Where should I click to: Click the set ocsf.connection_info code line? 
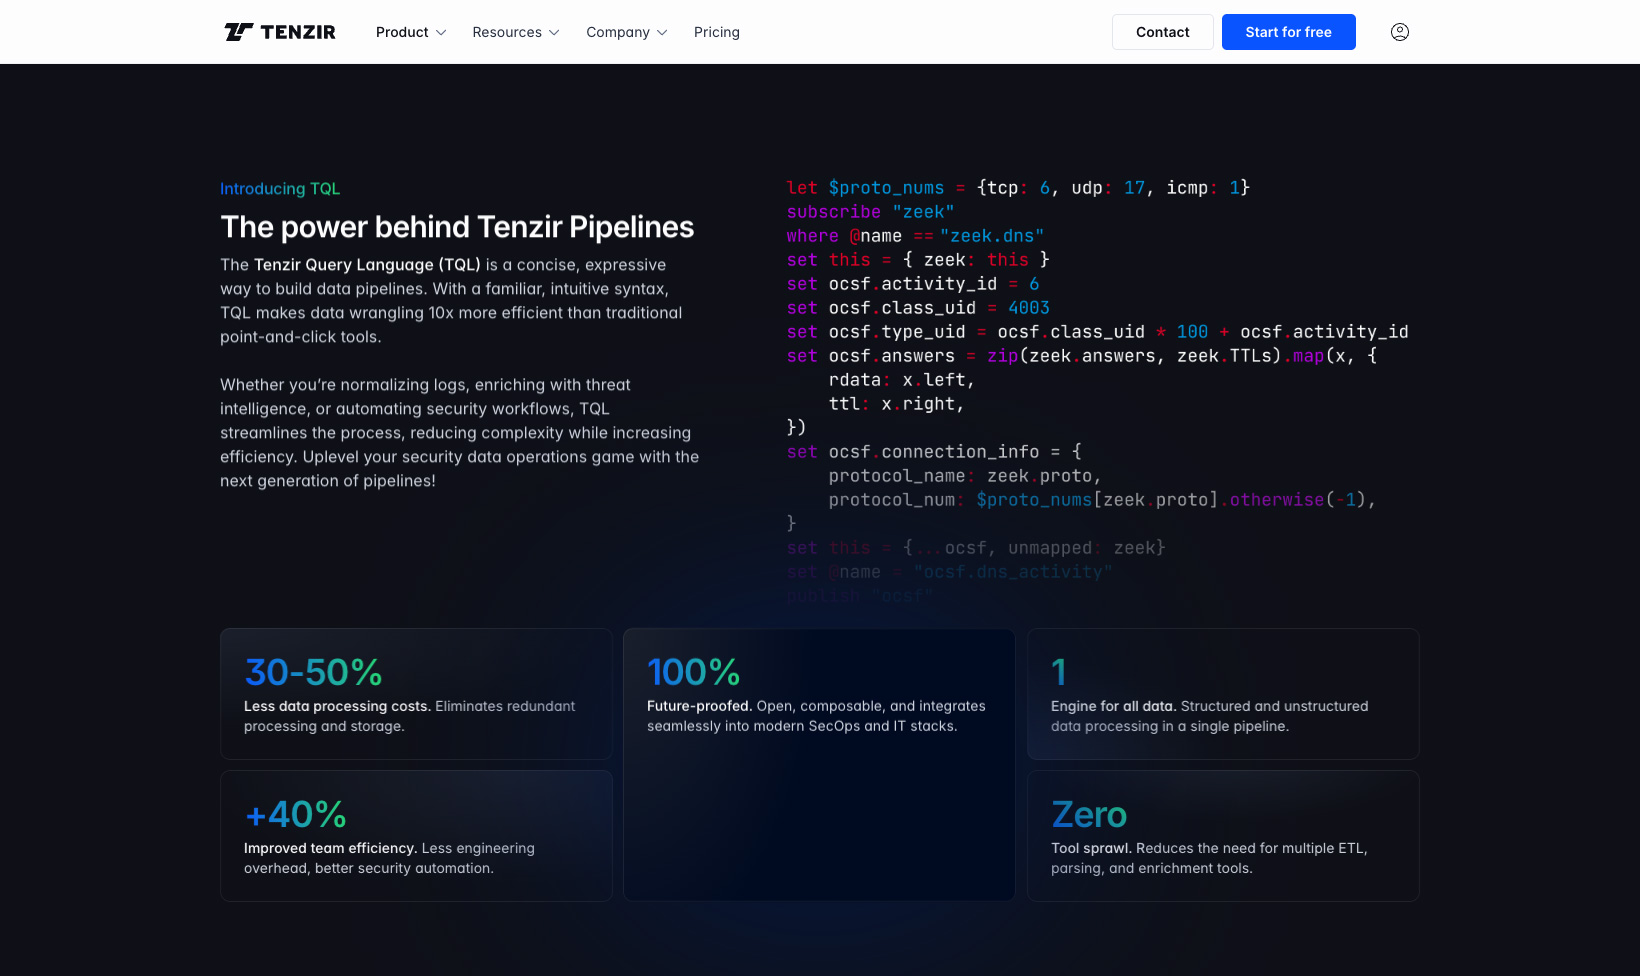934,452
